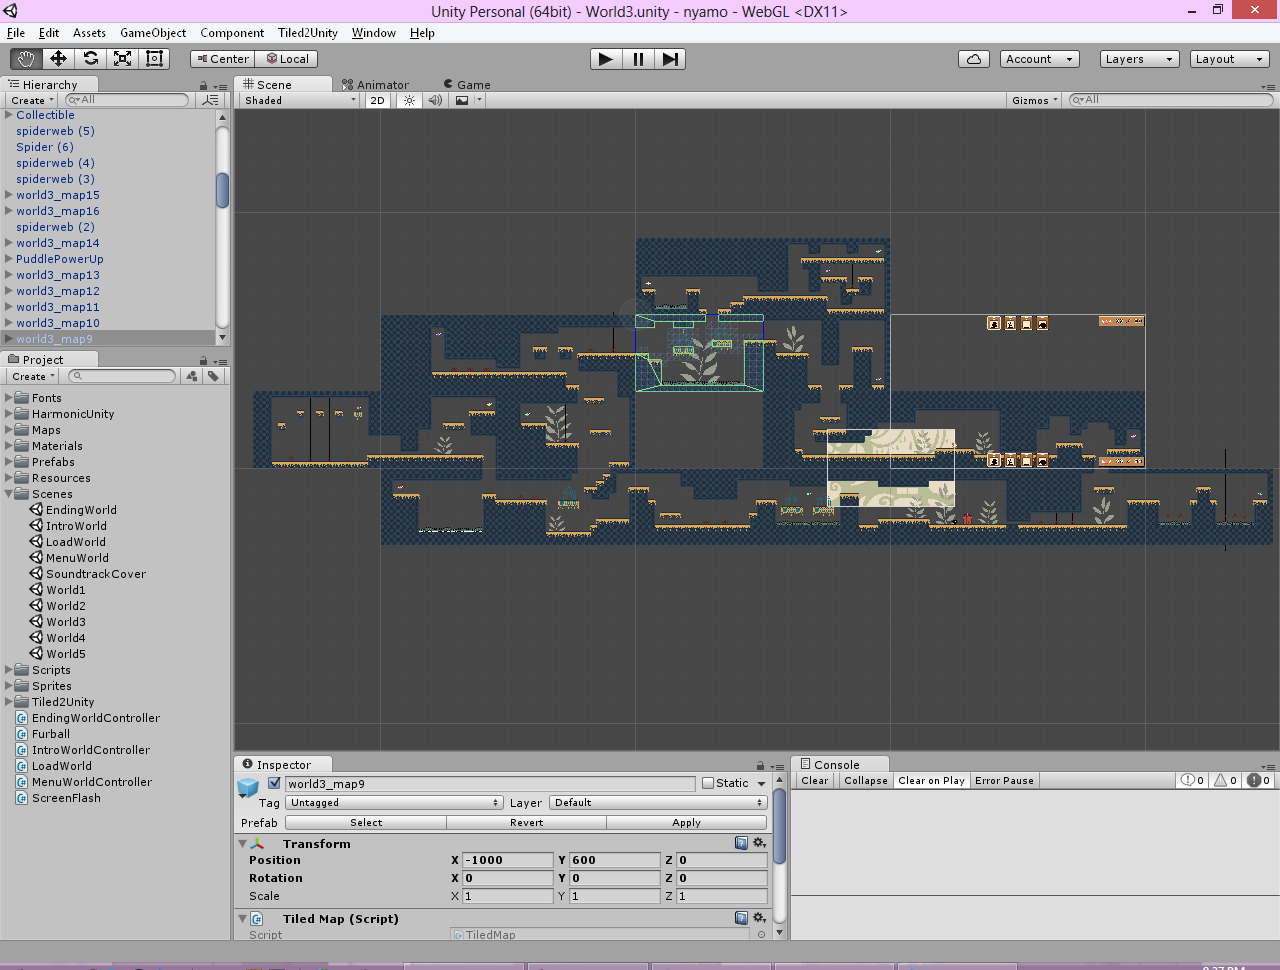
Task: Open the GameObject menu
Action: click(x=153, y=33)
